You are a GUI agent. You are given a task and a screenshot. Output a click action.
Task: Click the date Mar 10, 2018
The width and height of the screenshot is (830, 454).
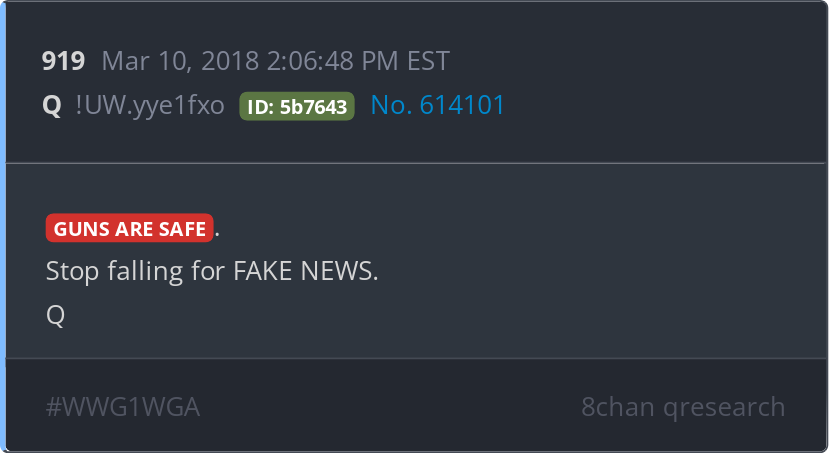tap(181, 61)
